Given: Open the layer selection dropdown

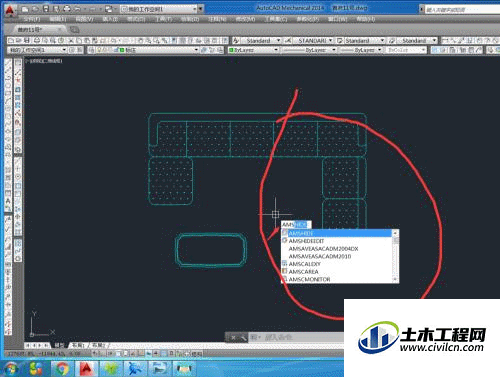Looking at the screenshot, I should point(143,50).
